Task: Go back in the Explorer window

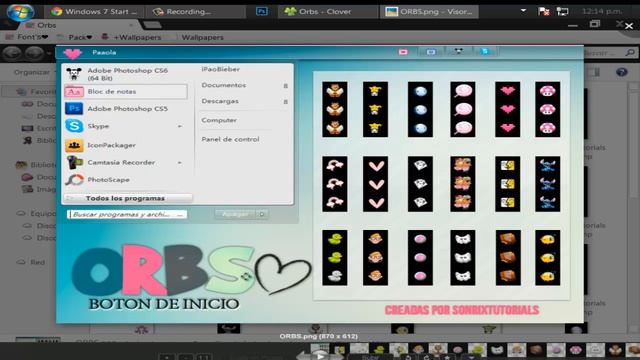Action: pyautogui.click(x=13, y=53)
